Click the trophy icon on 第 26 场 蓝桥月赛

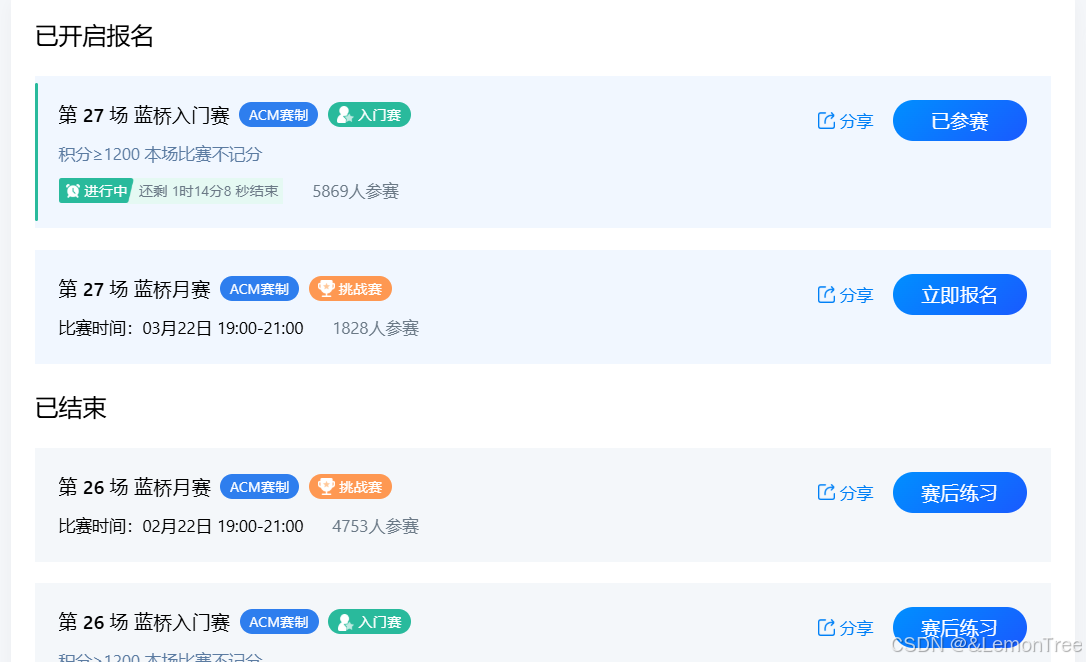click(x=326, y=486)
